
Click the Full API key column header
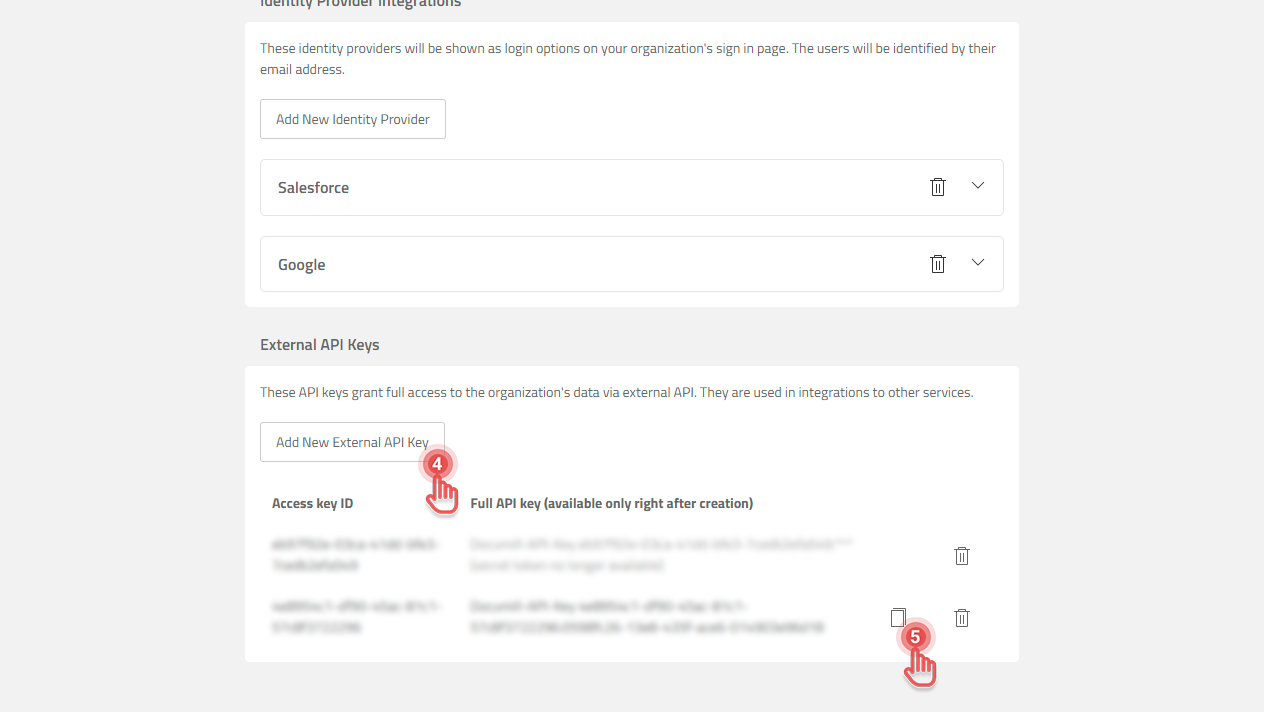(611, 503)
